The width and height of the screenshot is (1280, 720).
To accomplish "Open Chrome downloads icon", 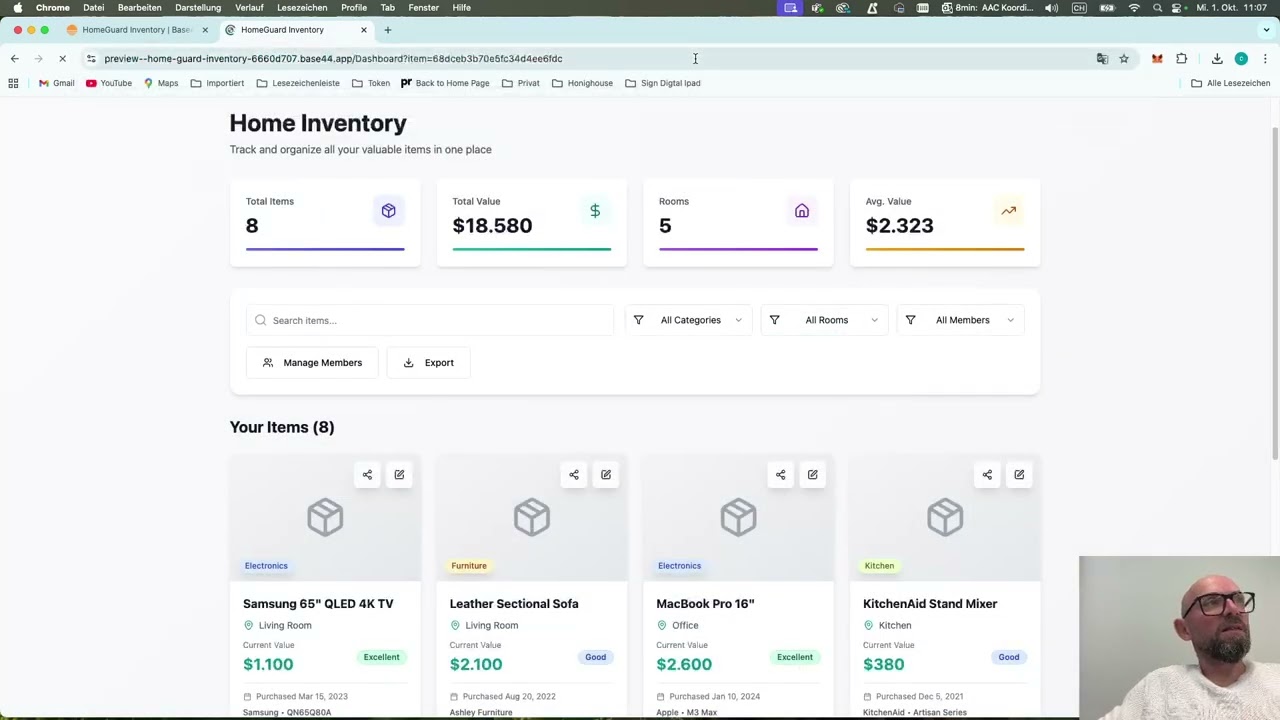I will click(x=1217, y=59).
